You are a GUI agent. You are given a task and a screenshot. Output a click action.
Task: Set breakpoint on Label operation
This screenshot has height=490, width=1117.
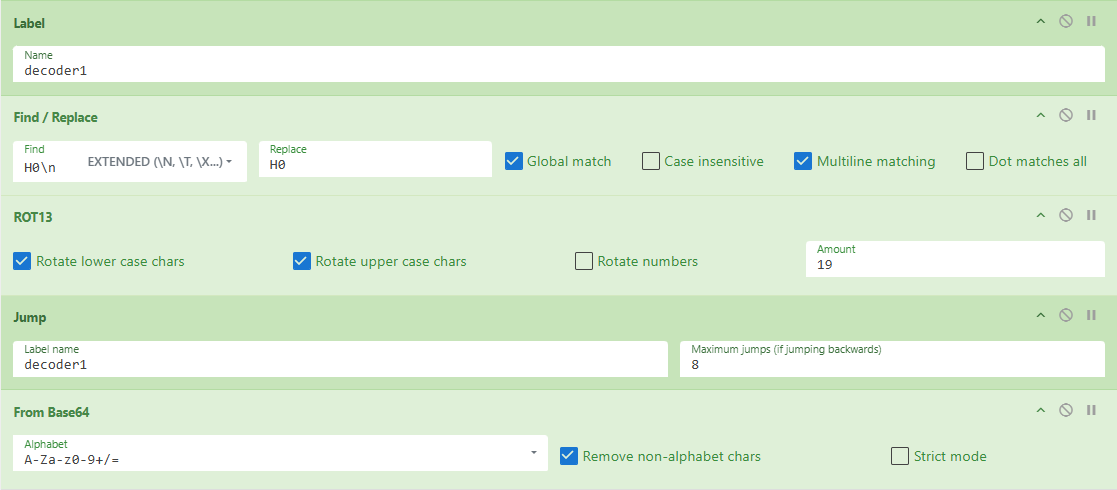(1091, 21)
